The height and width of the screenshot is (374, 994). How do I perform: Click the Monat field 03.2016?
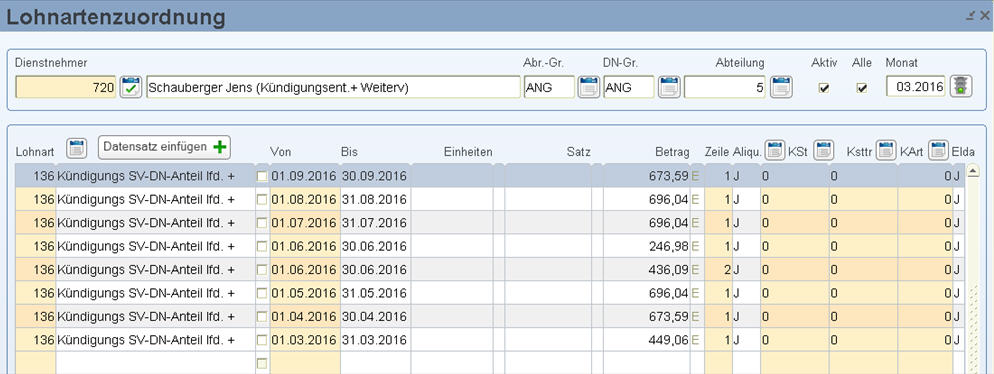[x=916, y=87]
